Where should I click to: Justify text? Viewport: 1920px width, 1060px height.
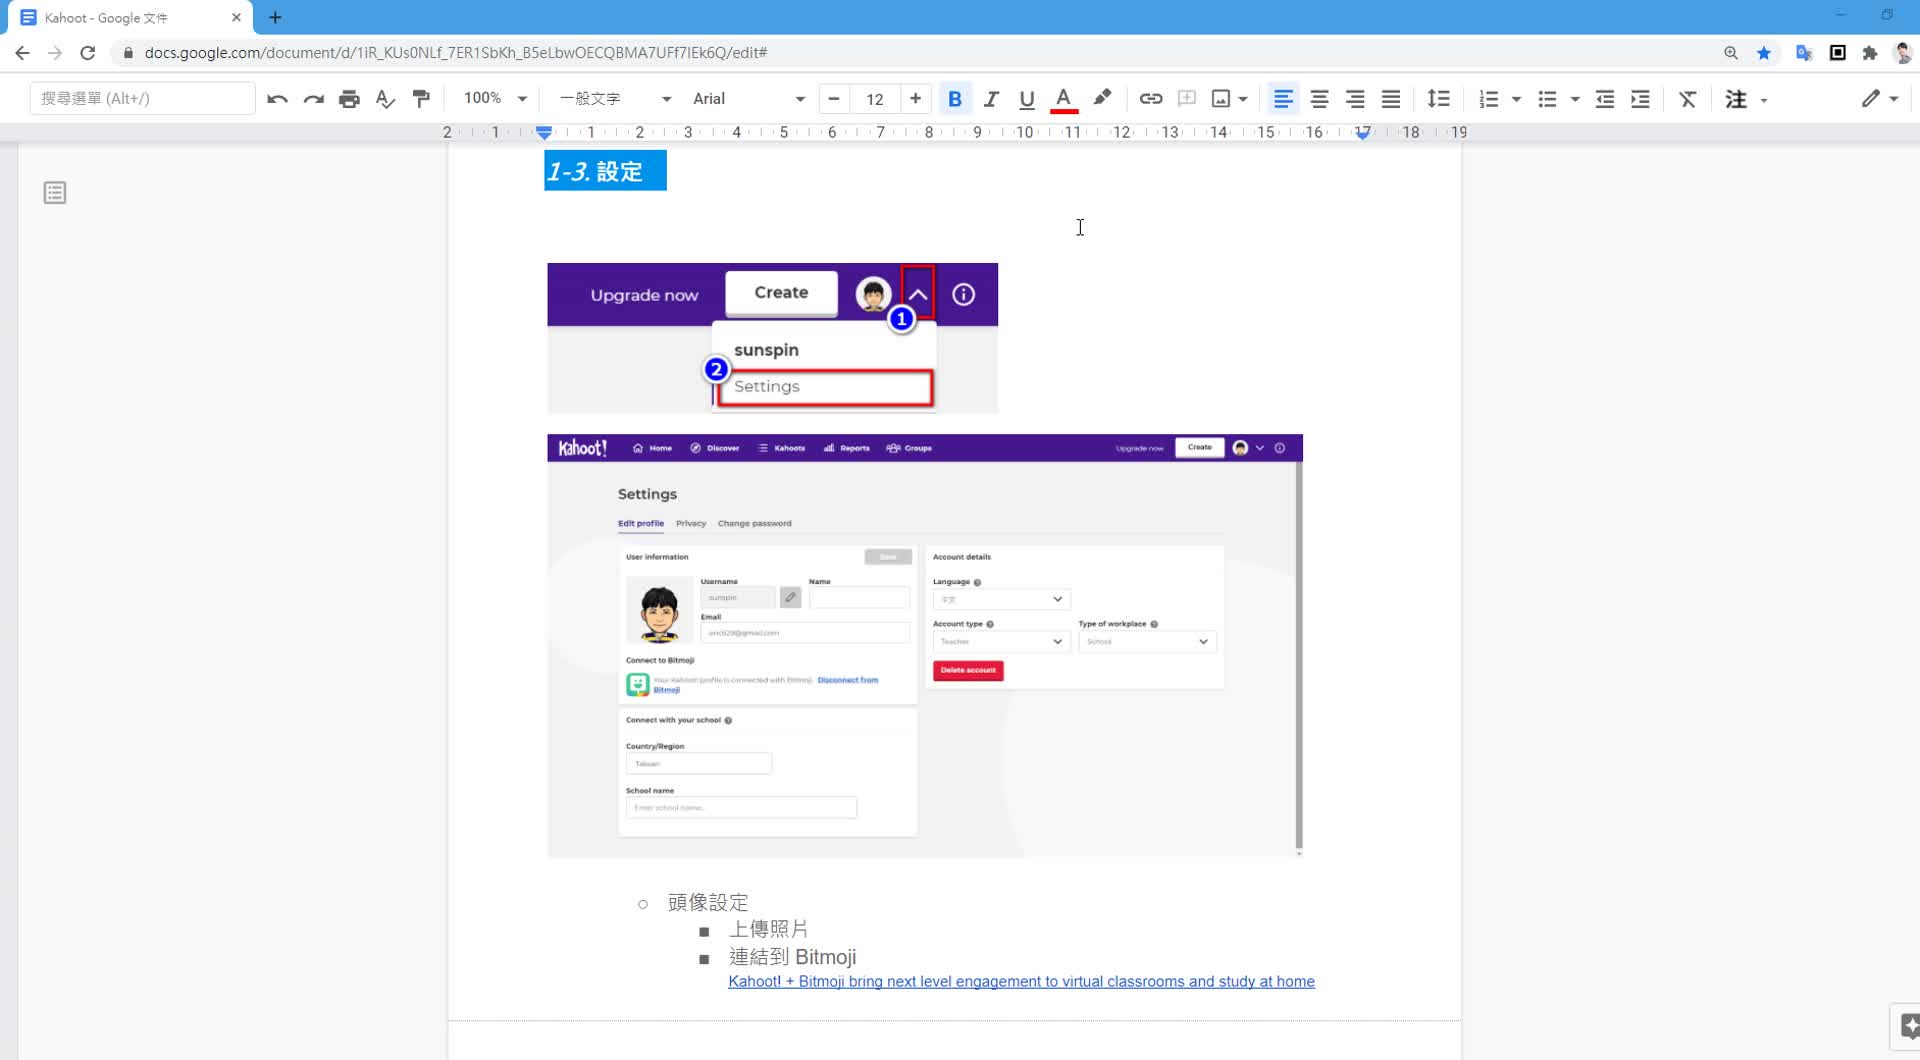click(x=1391, y=98)
